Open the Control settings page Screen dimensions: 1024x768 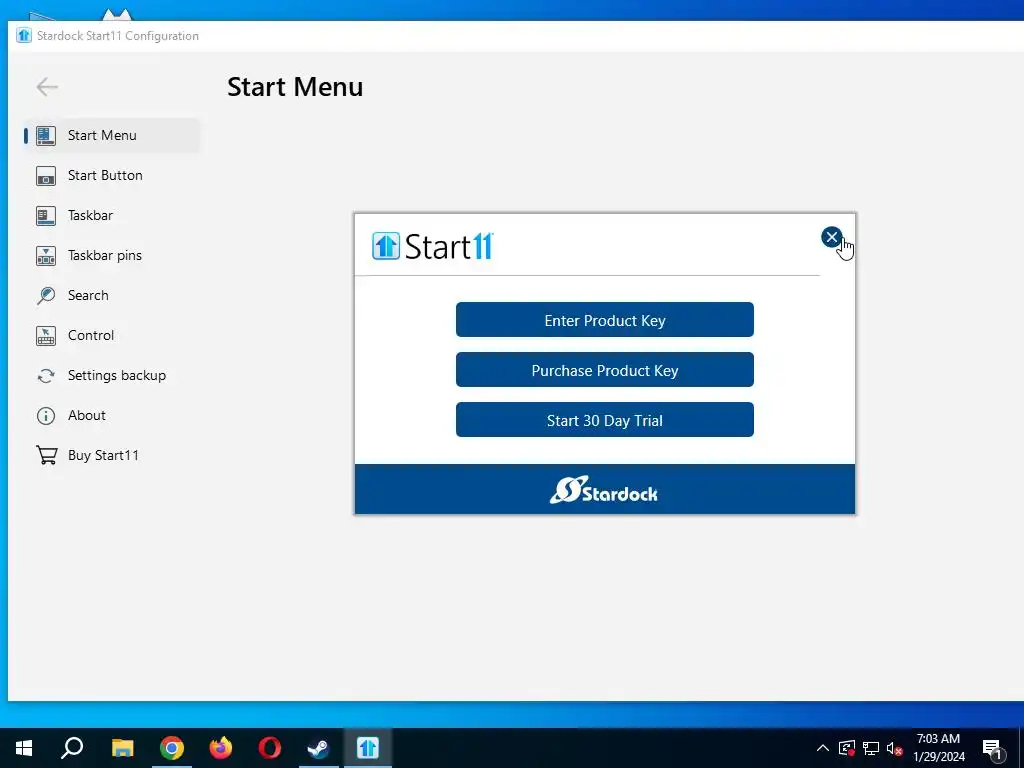pos(91,336)
